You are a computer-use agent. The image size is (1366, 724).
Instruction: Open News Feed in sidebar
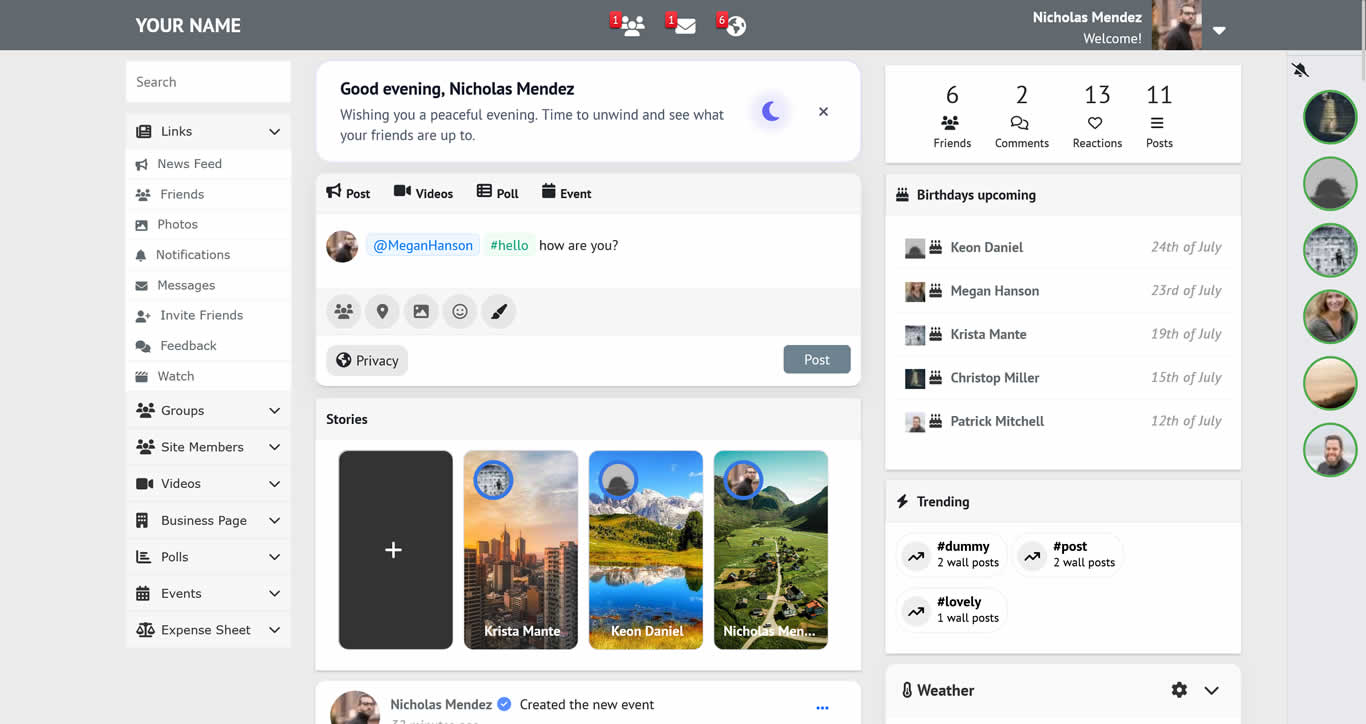pyautogui.click(x=208, y=164)
